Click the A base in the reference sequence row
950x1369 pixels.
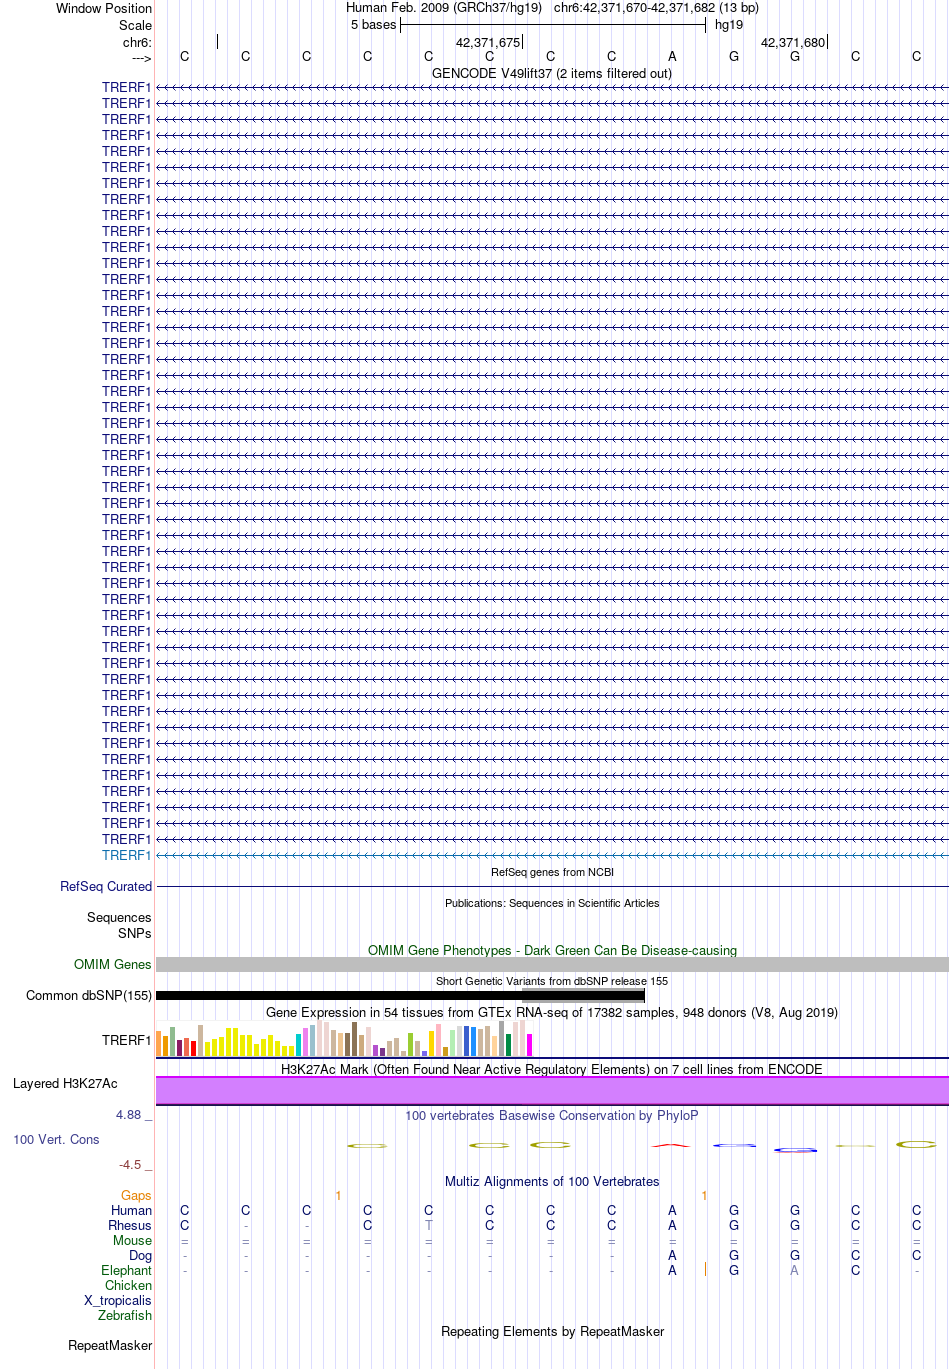pyautogui.click(x=672, y=57)
